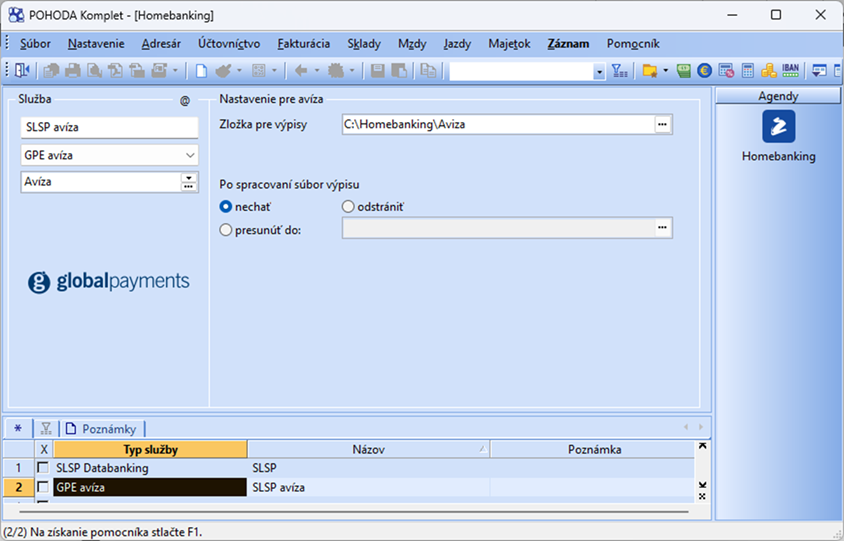Image resolution: width=844 pixels, height=541 pixels.
Task: Jump to the first record arrow
Action: [x=702, y=446]
